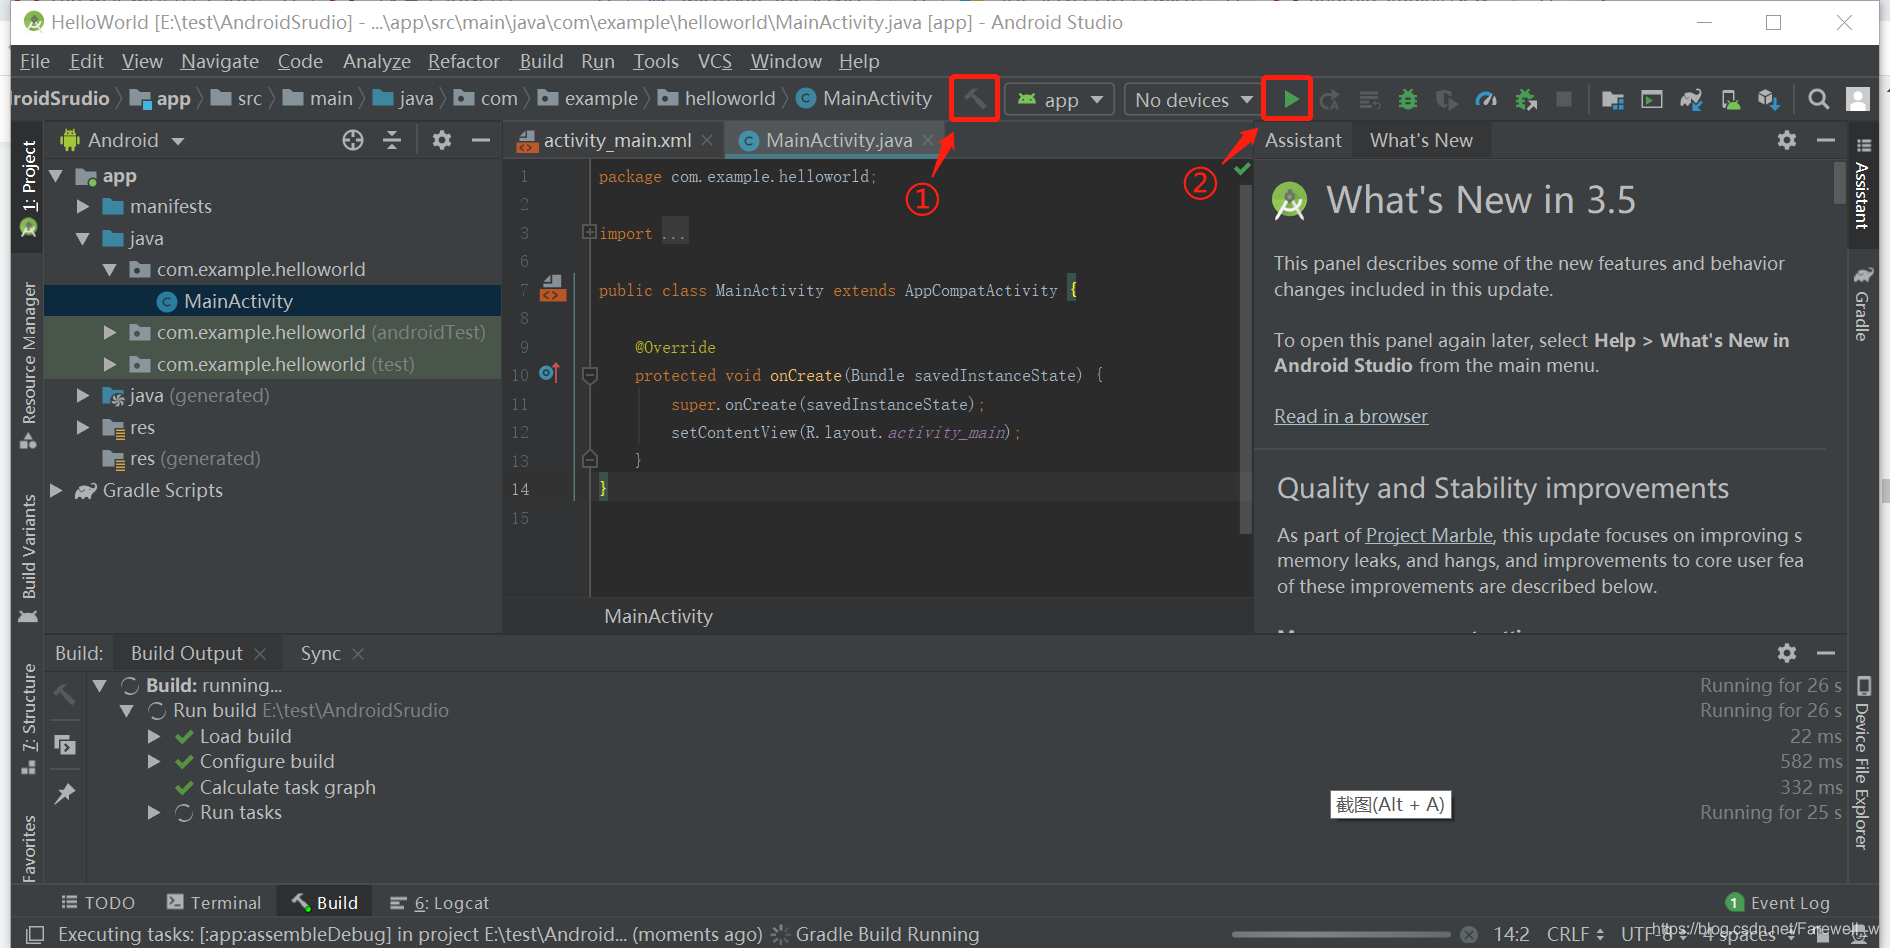The width and height of the screenshot is (1890, 948).
Task: Stop the Gradle build progress with cancel icon
Action: (x=1468, y=934)
